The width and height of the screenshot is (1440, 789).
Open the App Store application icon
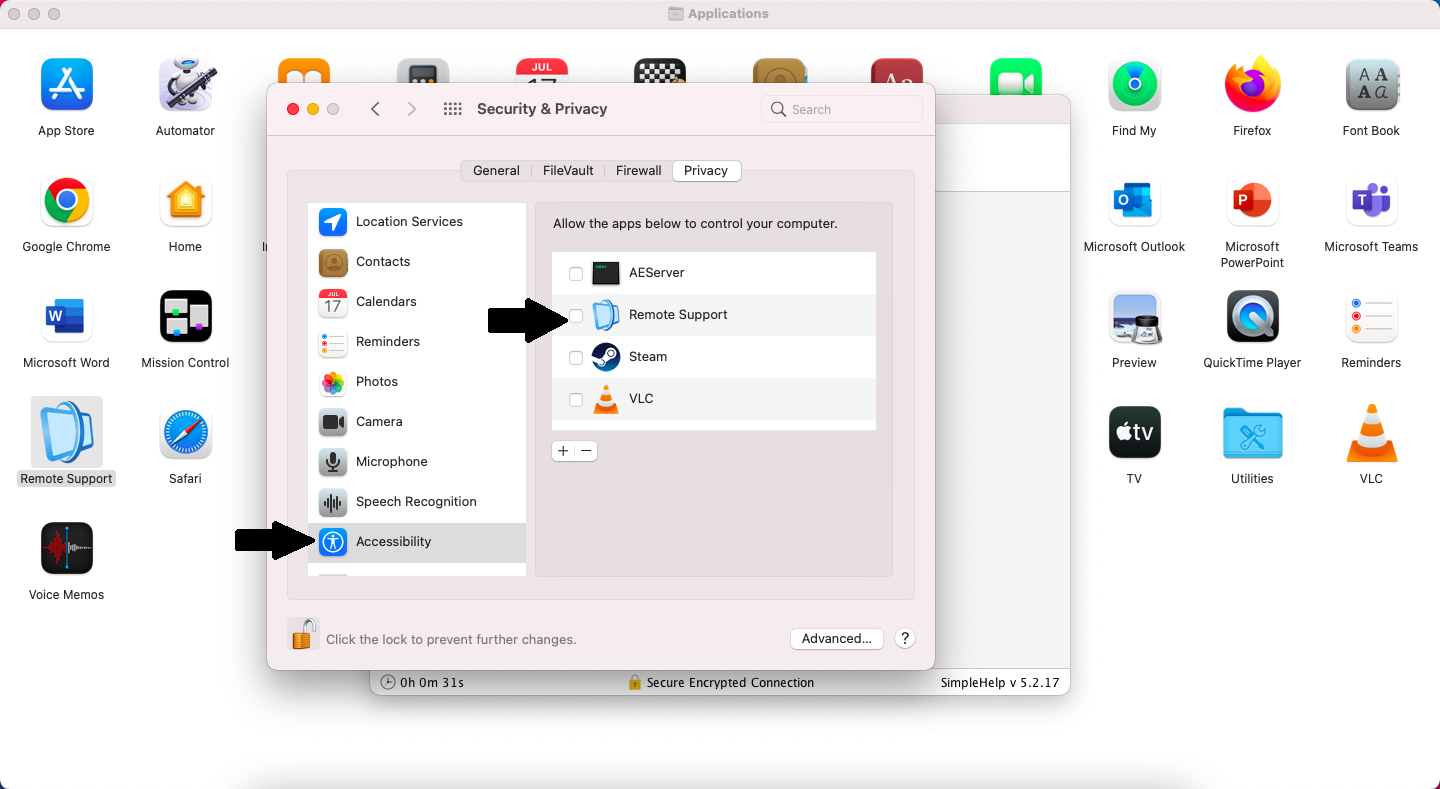point(66,85)
